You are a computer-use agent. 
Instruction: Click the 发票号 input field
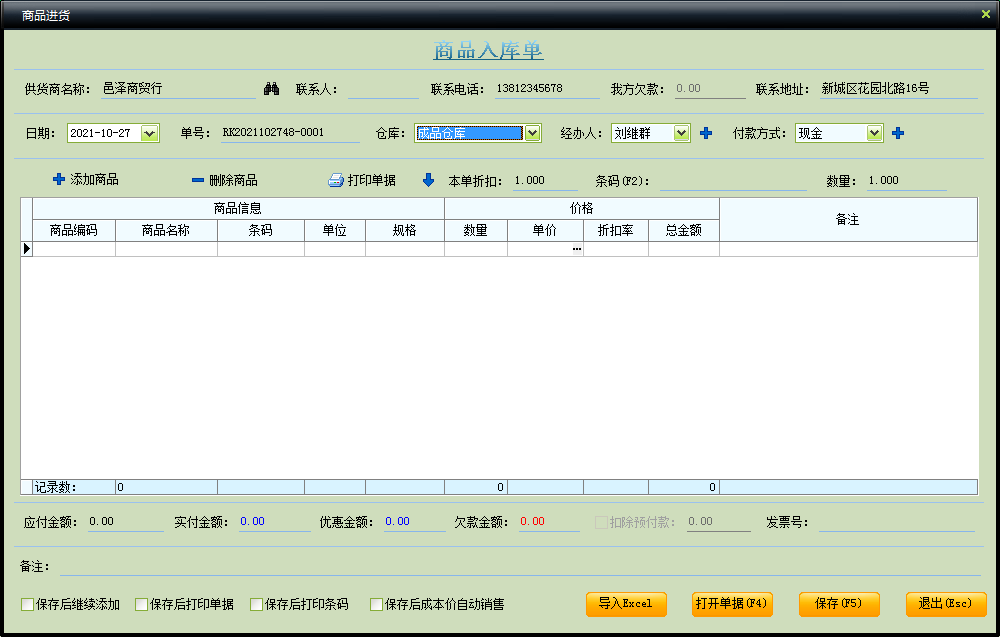[x=897, y=522]
